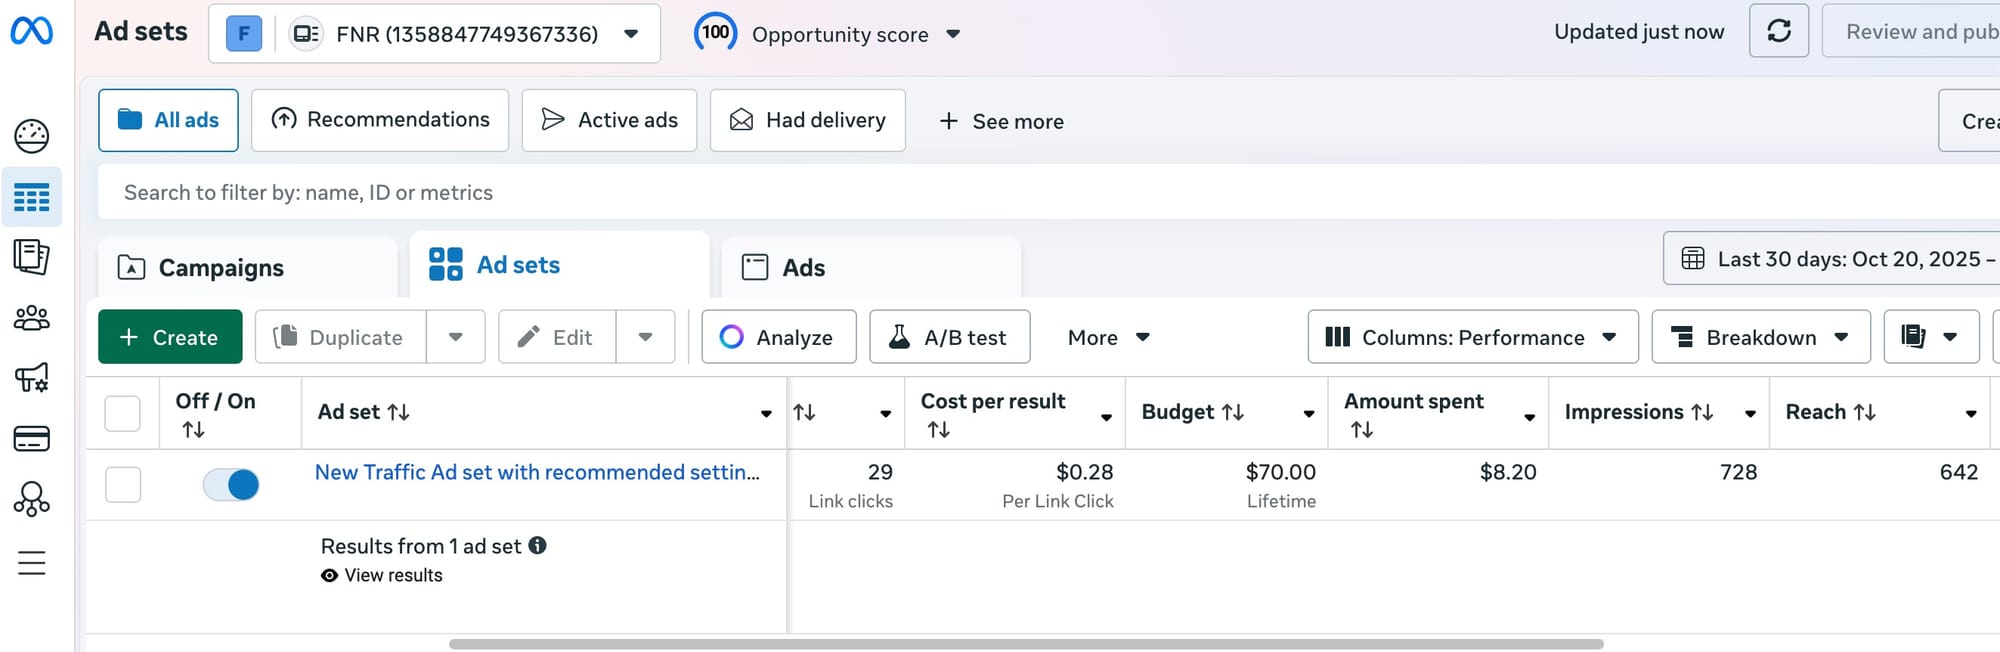Click the info icon beside Results from 1 ad set
This screenshot has width=2000, height=652.
[x=537, y=545]
